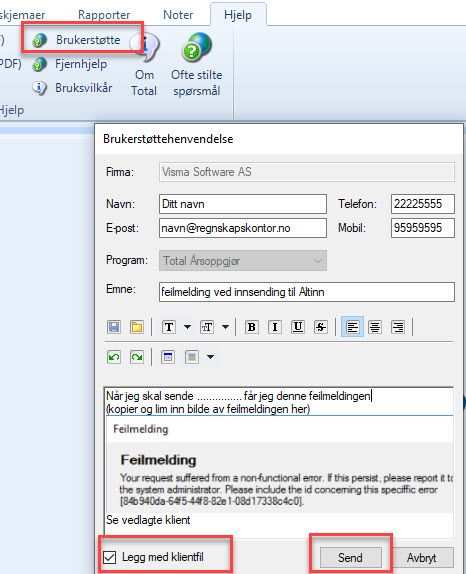Center align the text

click(x=375, y=327)
